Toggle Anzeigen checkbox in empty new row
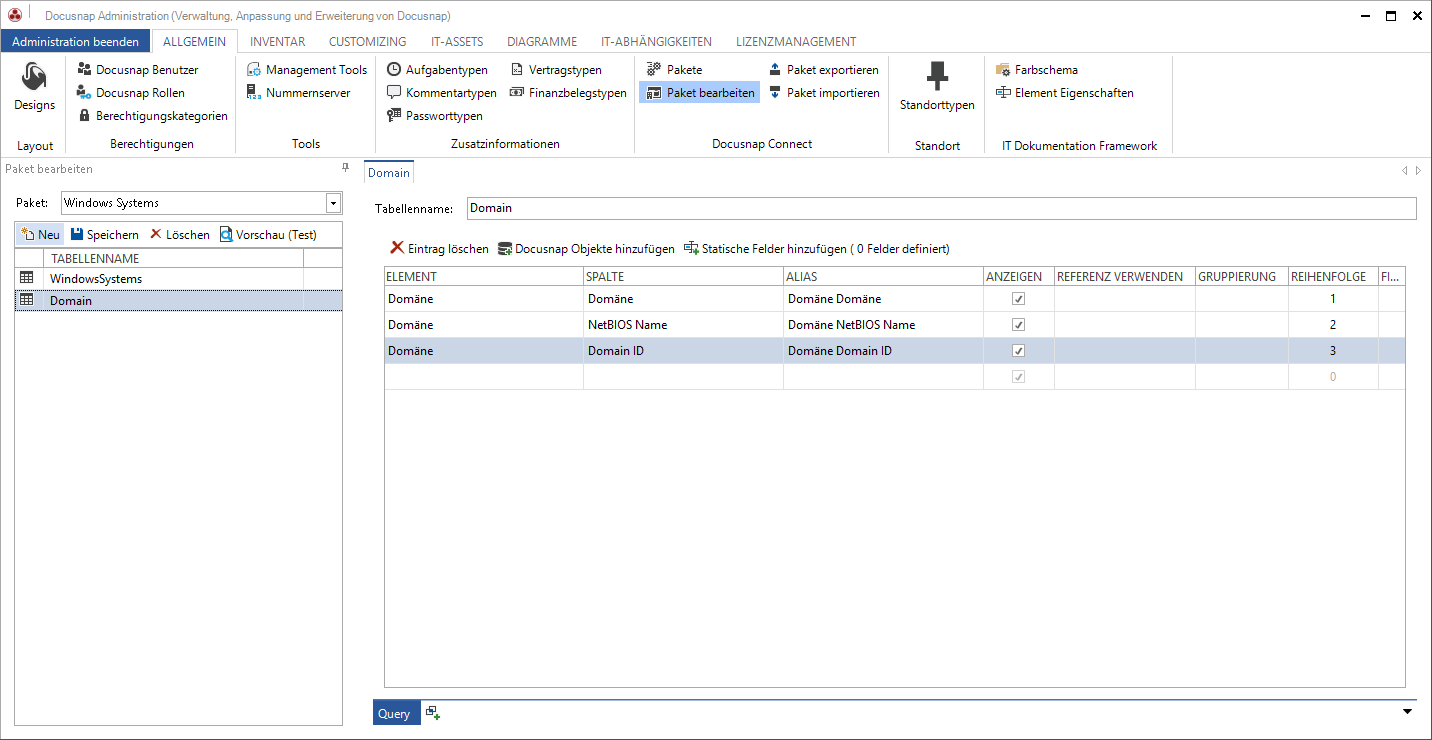Viewport: 1432px width, 740px height. click(x=1019, y=377)
